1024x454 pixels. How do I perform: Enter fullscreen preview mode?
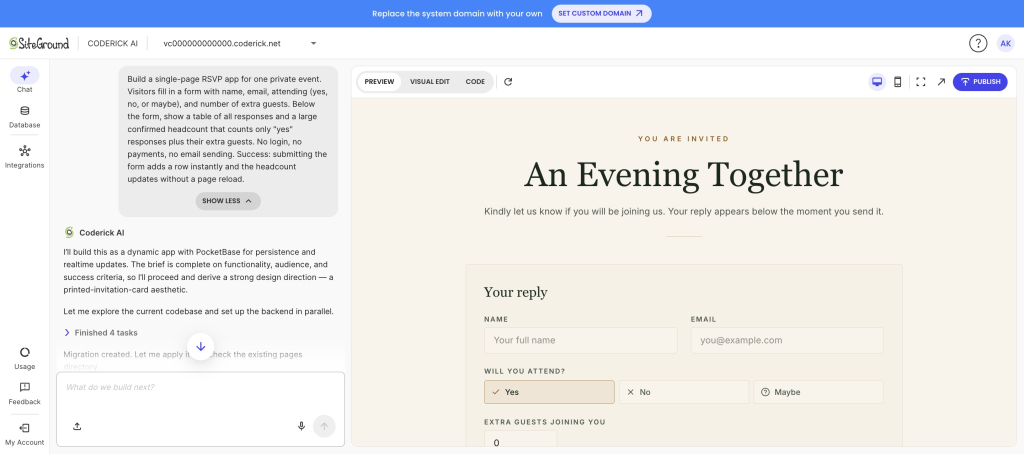click(920, 82)
